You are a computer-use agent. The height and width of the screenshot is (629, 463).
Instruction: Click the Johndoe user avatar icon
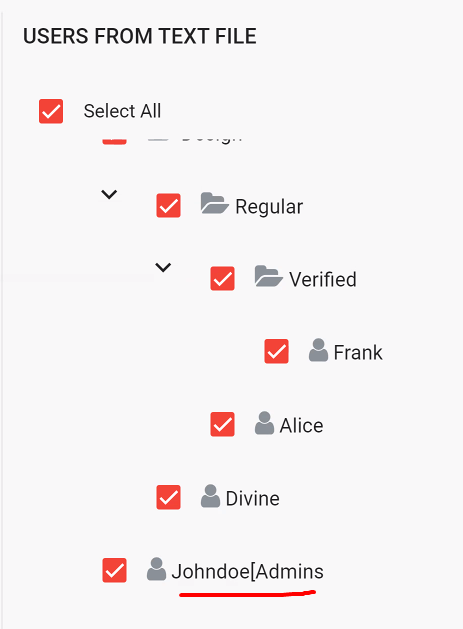click(156, 569)
